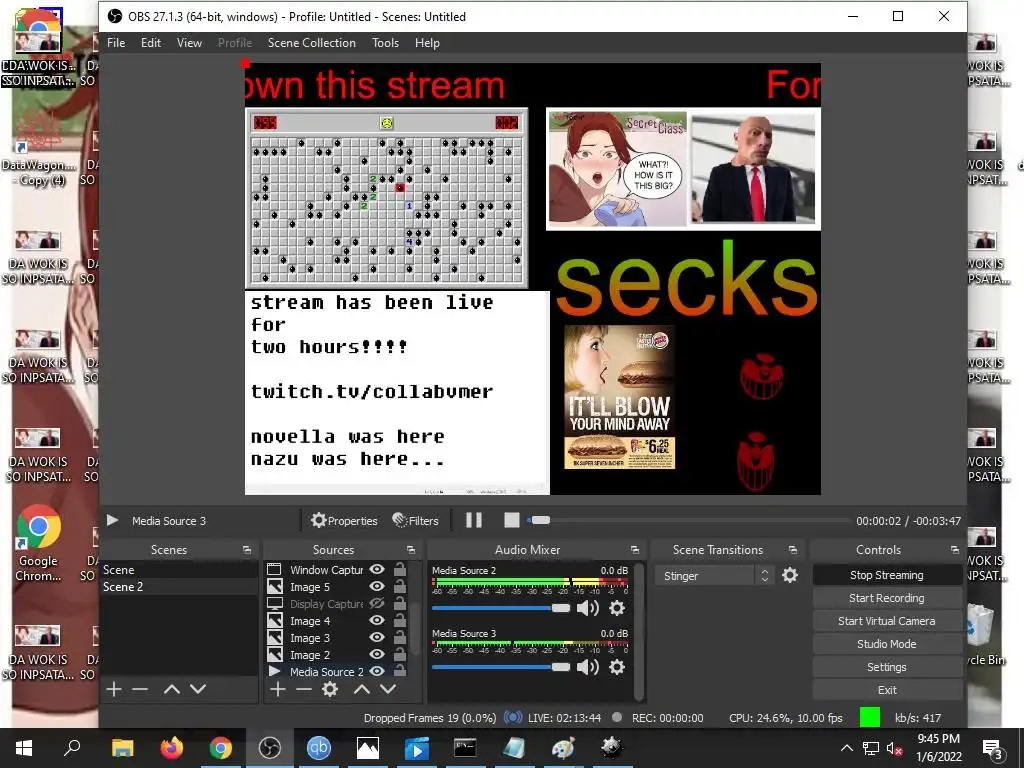
Task: Open the Windows Start menu
Action: [x=24, y=748]
